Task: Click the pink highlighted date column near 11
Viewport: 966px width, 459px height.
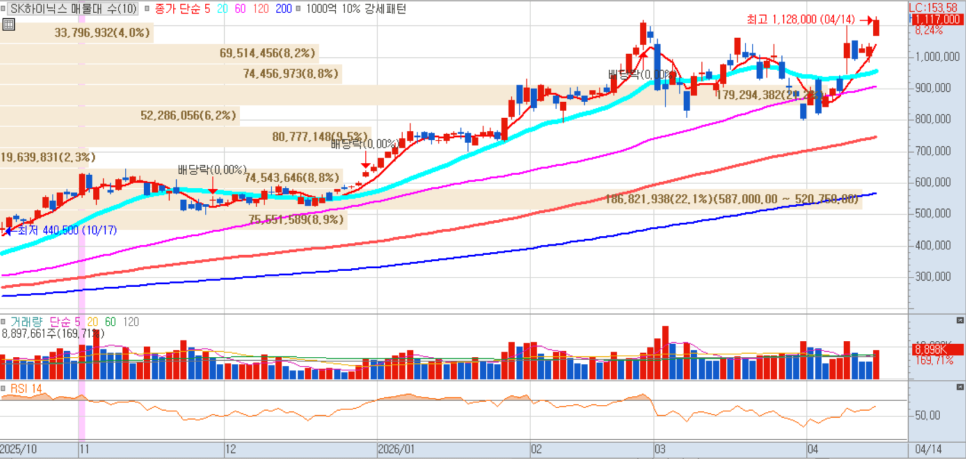Action: click(x=80, y=222)
